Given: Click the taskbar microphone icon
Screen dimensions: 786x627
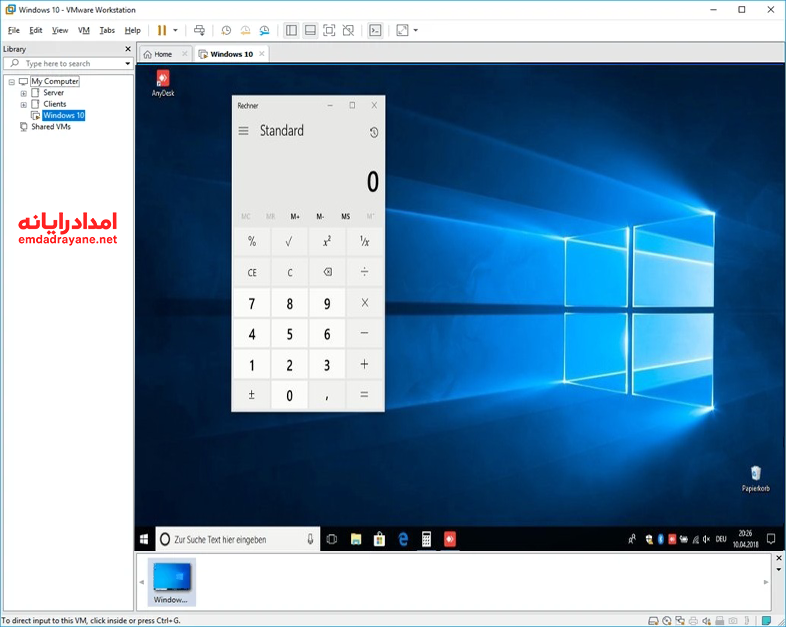Looking at the screenshot, I should 310,539.
